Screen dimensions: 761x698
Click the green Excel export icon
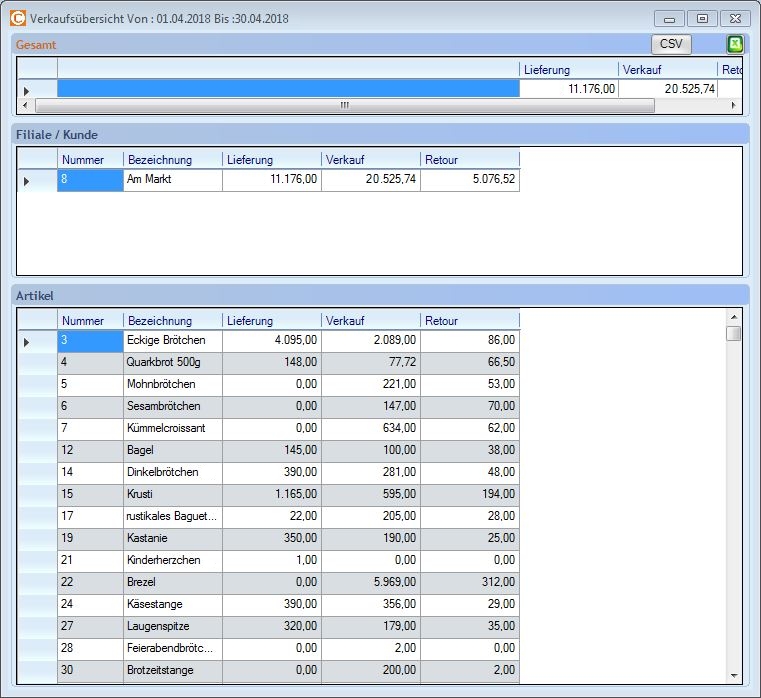point(735,44)
